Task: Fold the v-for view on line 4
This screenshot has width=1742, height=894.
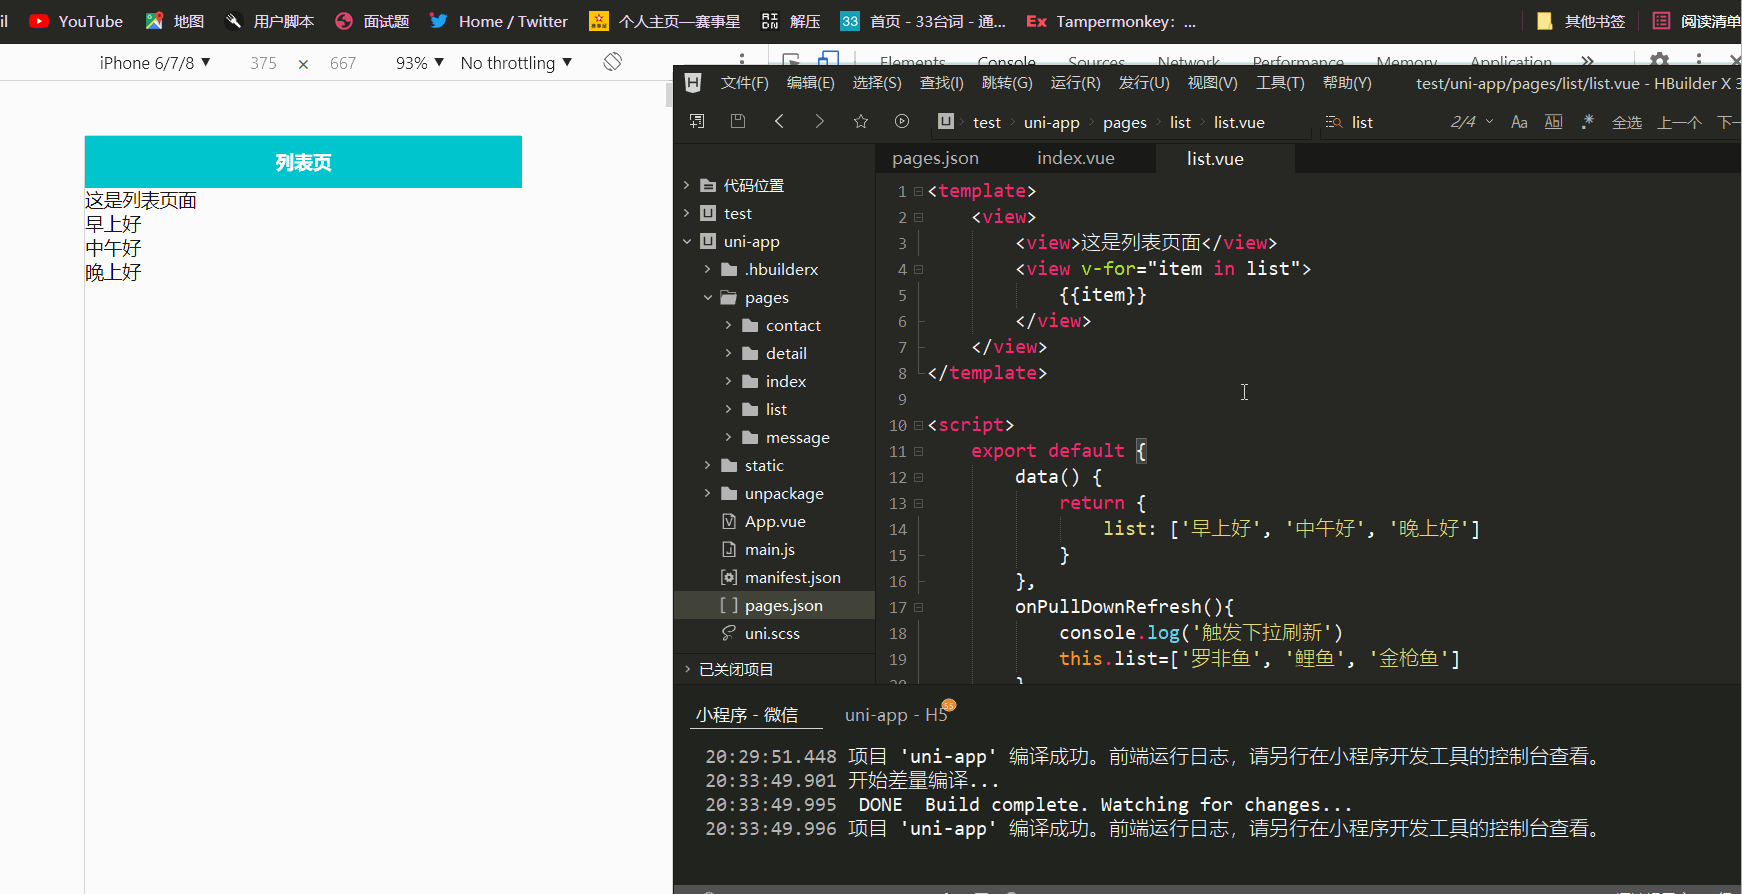Action: click(x=918, y=269)
